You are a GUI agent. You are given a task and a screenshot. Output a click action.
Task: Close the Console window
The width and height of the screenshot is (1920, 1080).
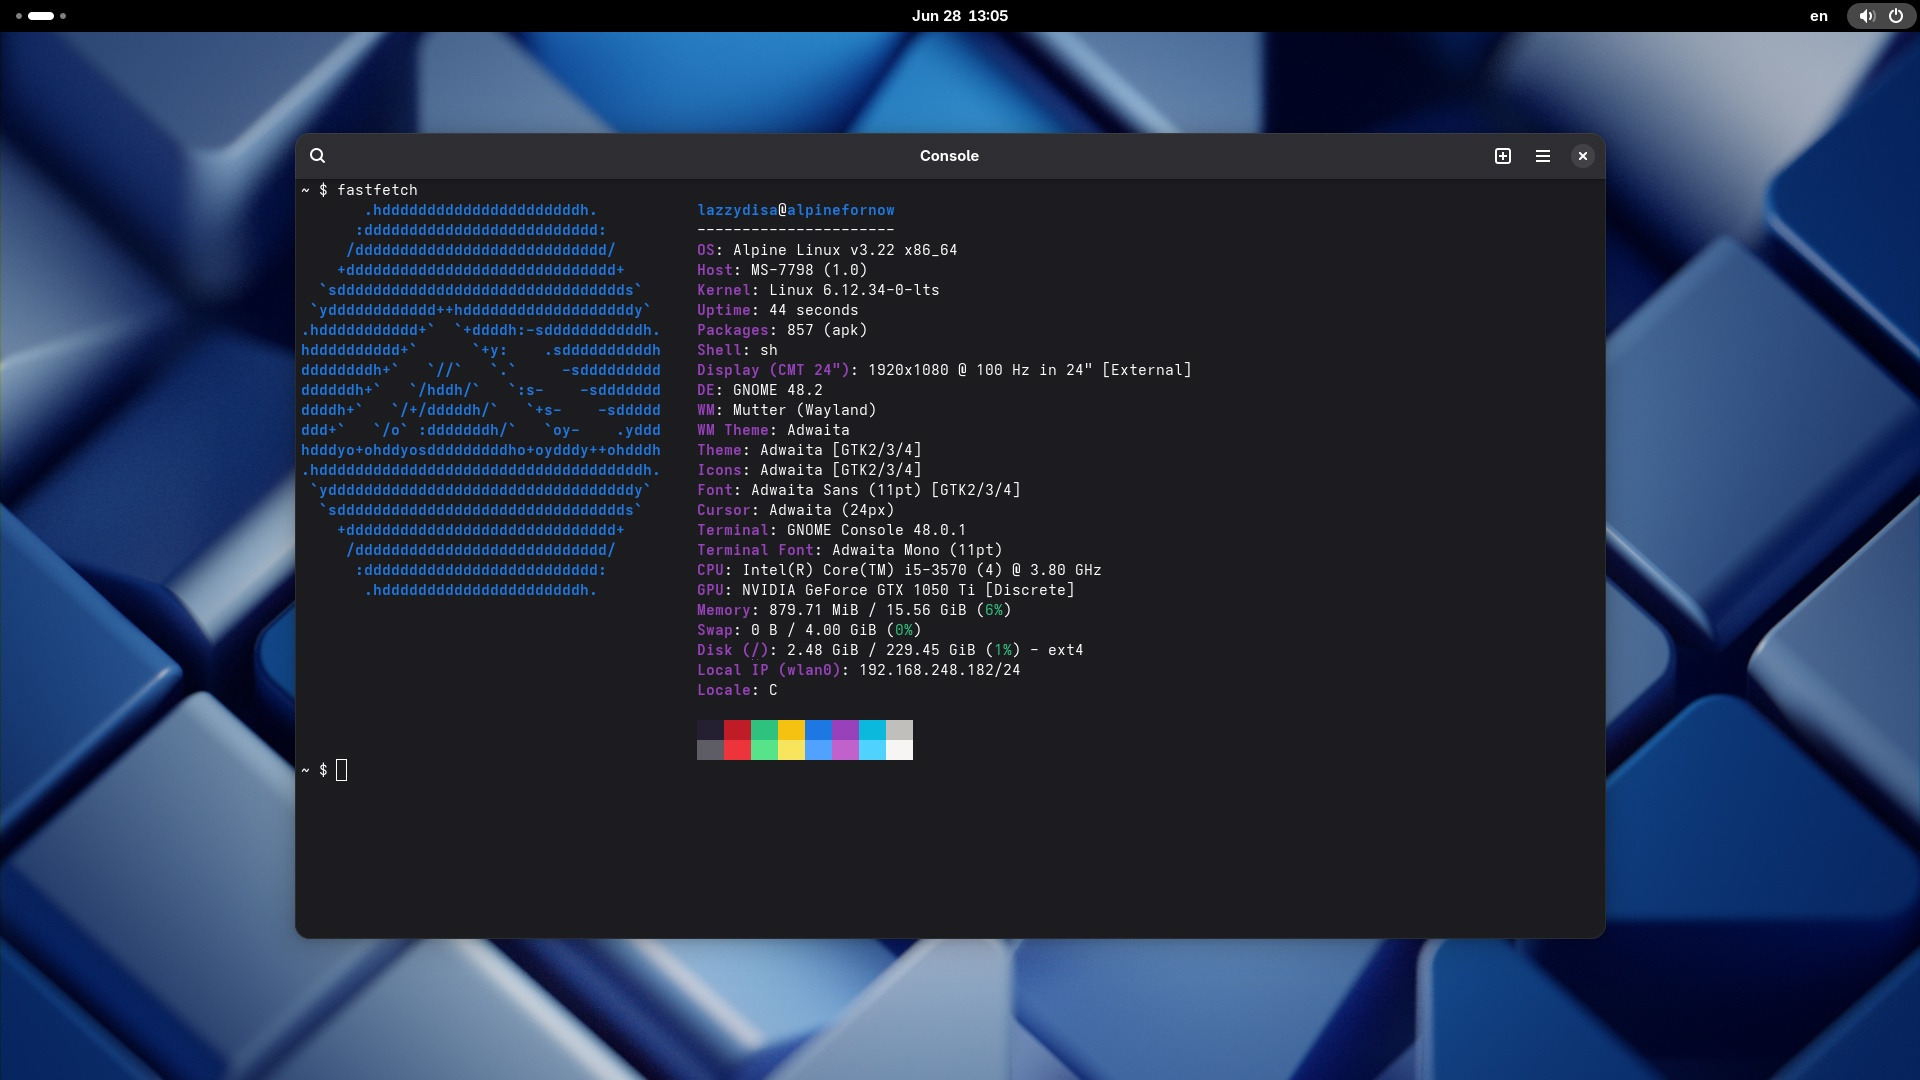point(1582,156)
